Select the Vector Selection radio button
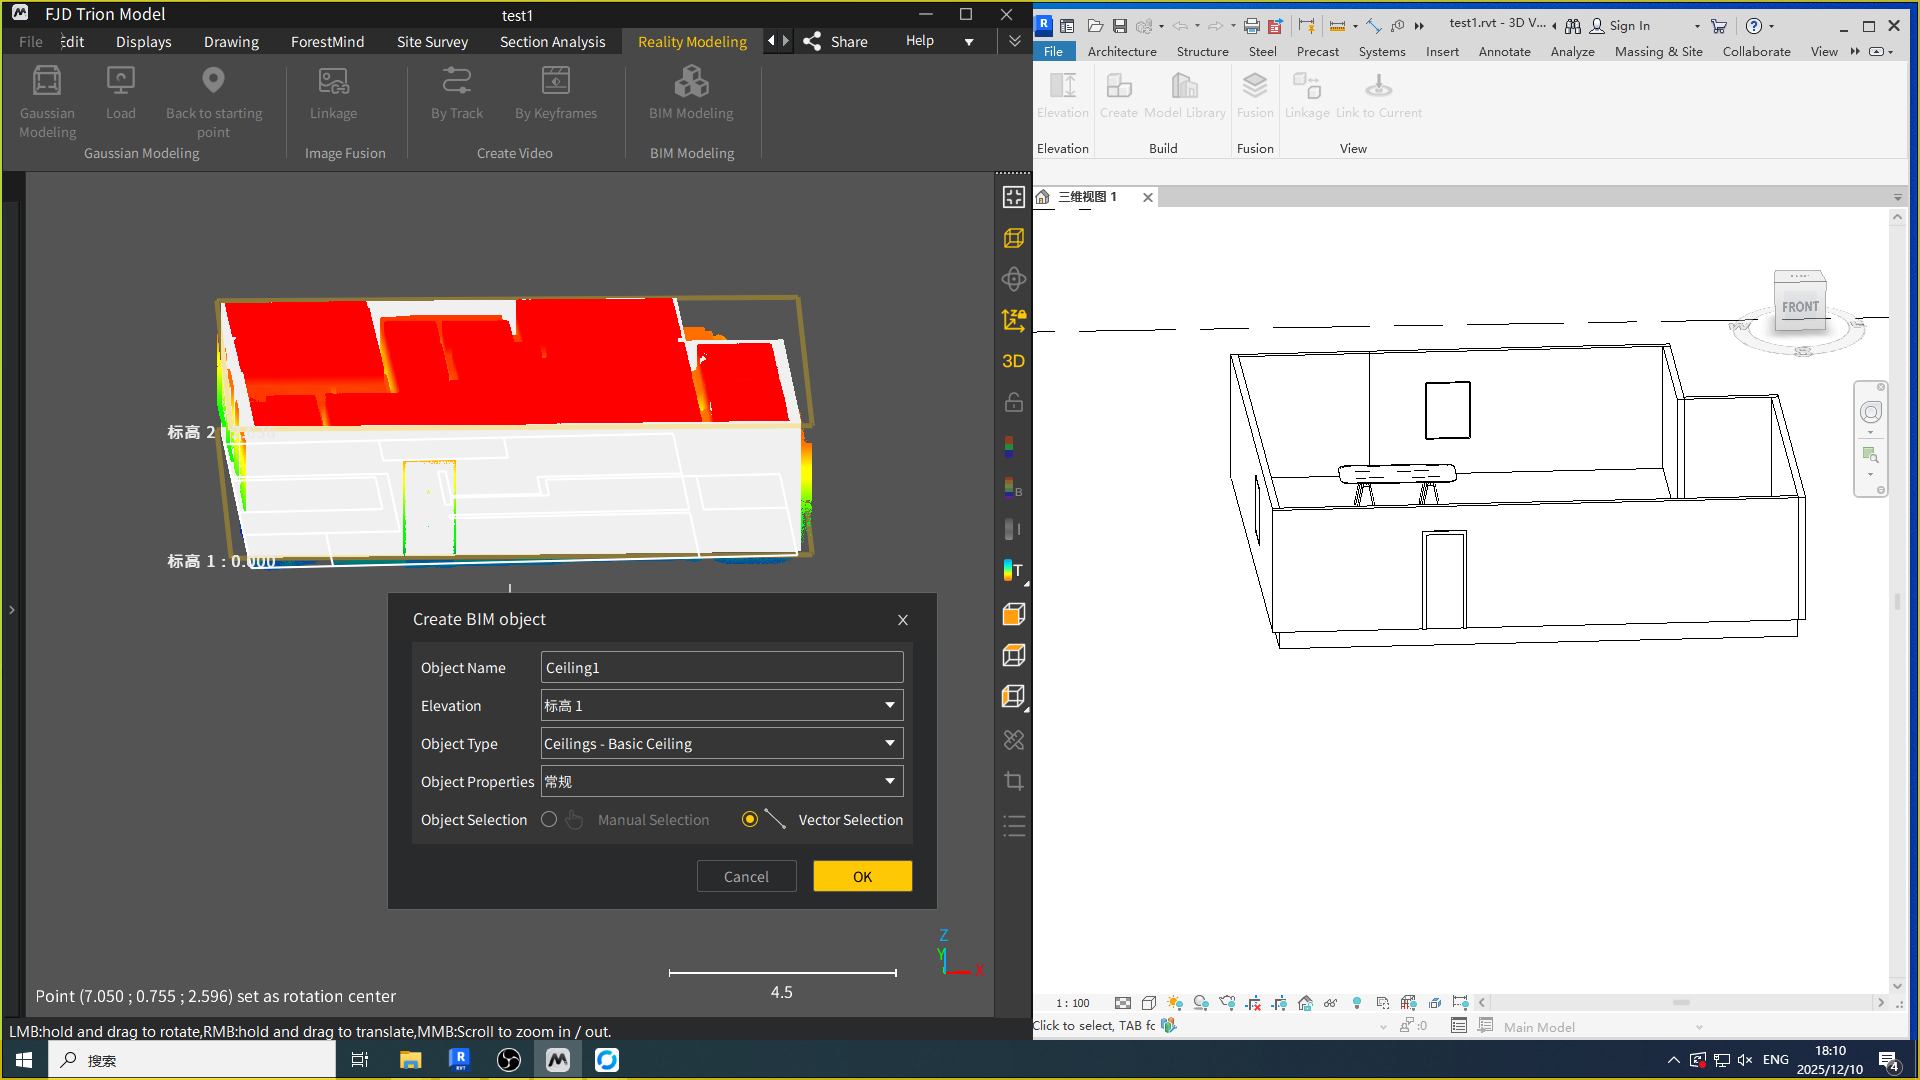The width and height of the screenshot is (1920, 1080). click(x=750, y=820)
